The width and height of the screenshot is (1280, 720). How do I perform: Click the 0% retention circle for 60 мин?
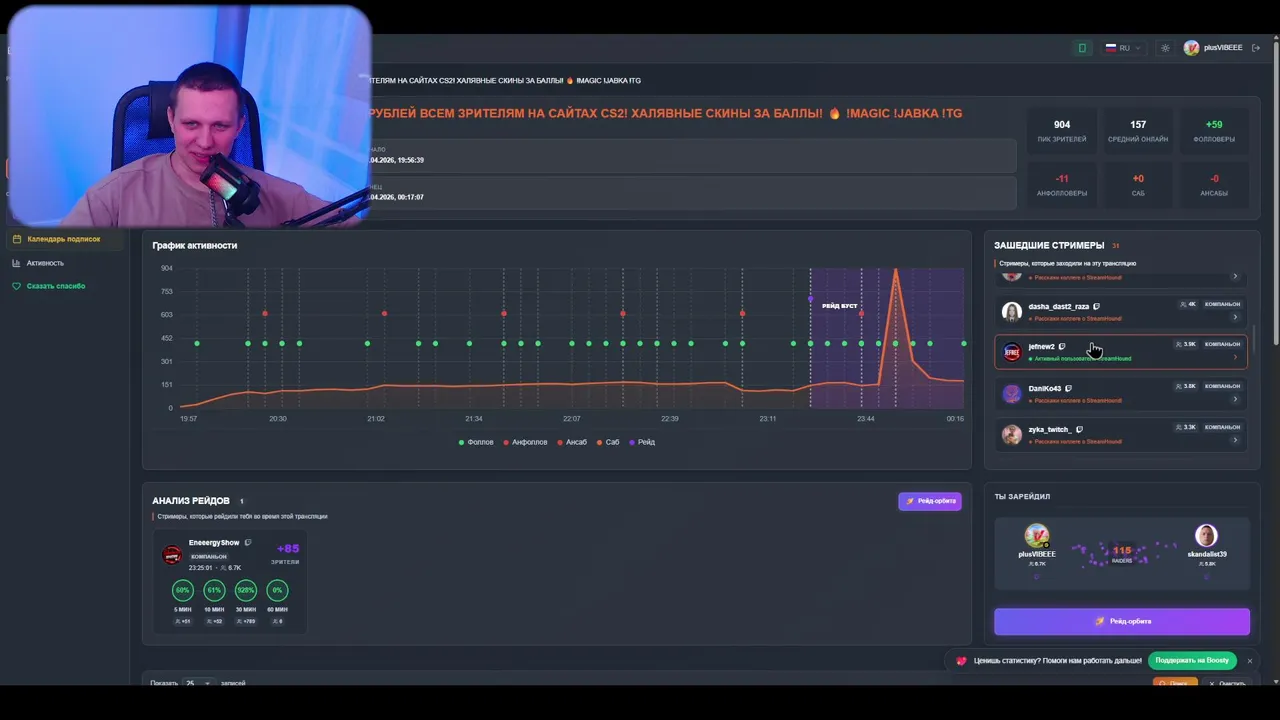277,590
